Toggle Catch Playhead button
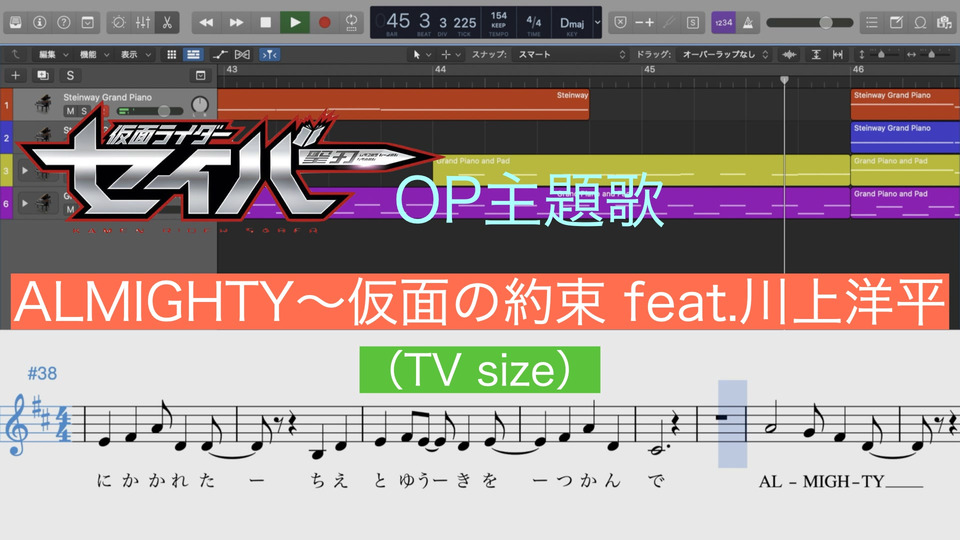Image resolution: width=960 pixels, height=540 pixels. coord(269,54)
